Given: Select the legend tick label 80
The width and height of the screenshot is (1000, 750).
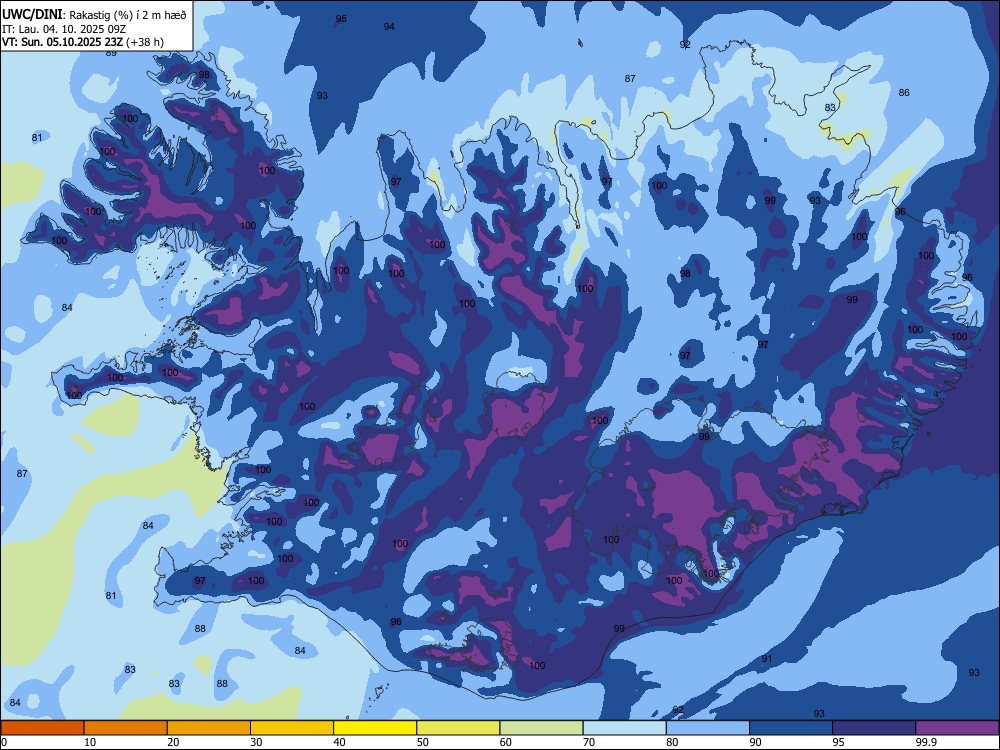Looking at the screenshot, I should tap(672, 742).
